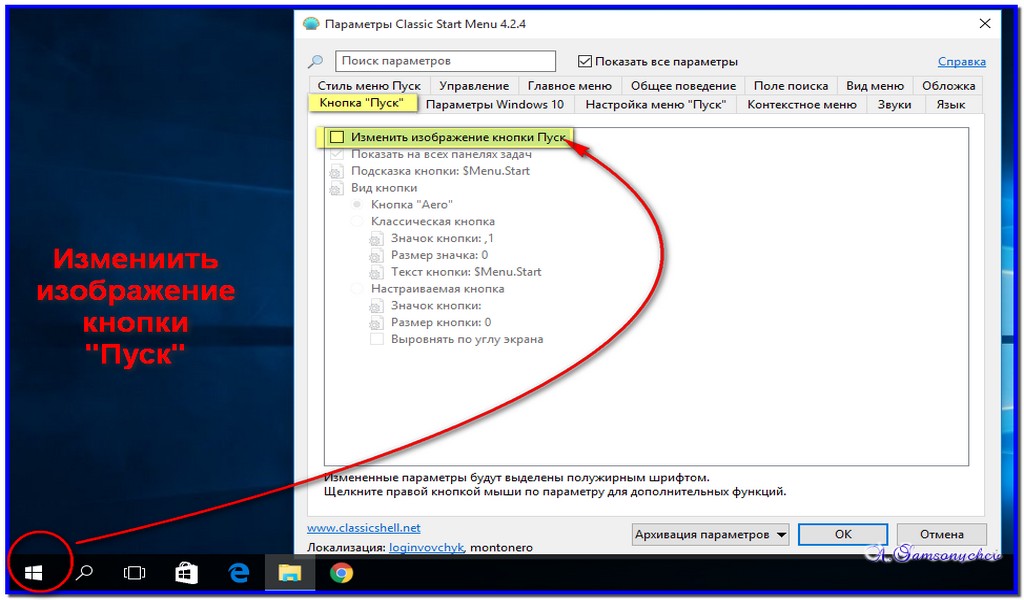Open loginvovchyk localization link

tap(426, 548)
